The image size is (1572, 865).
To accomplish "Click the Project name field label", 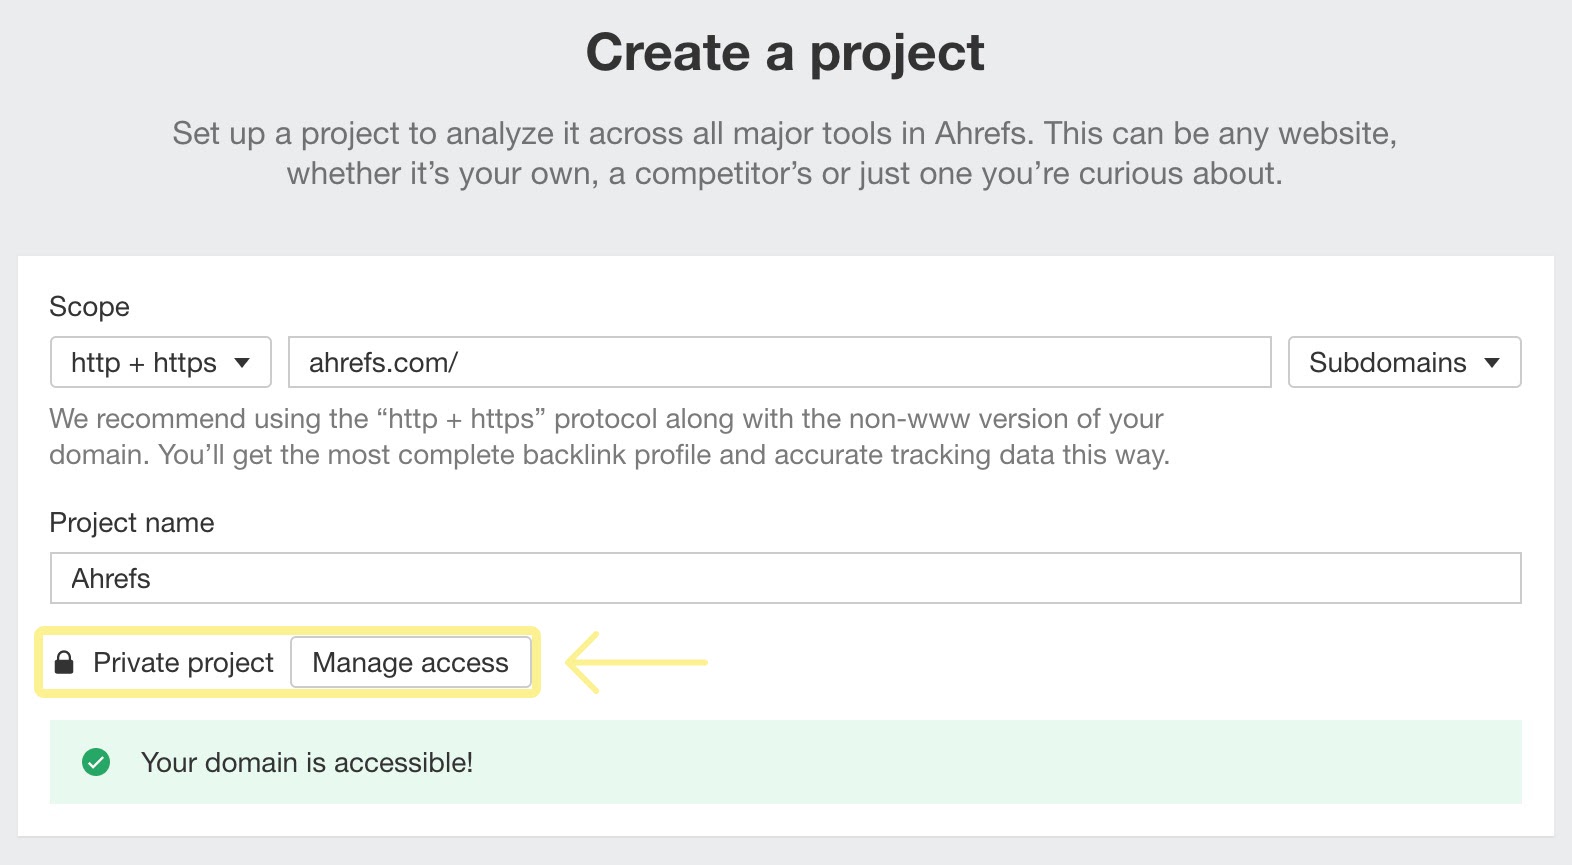I will point(132,522).
